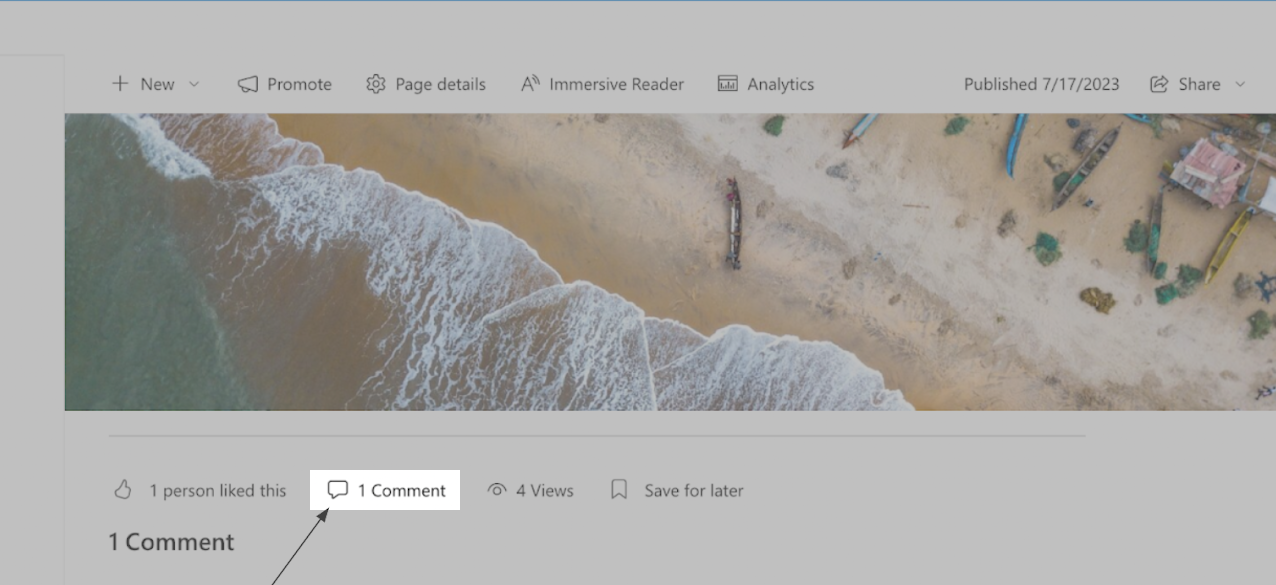1276x585 pixels.
Task: Select the Analytics text label
Action: [x=780, y=84]
